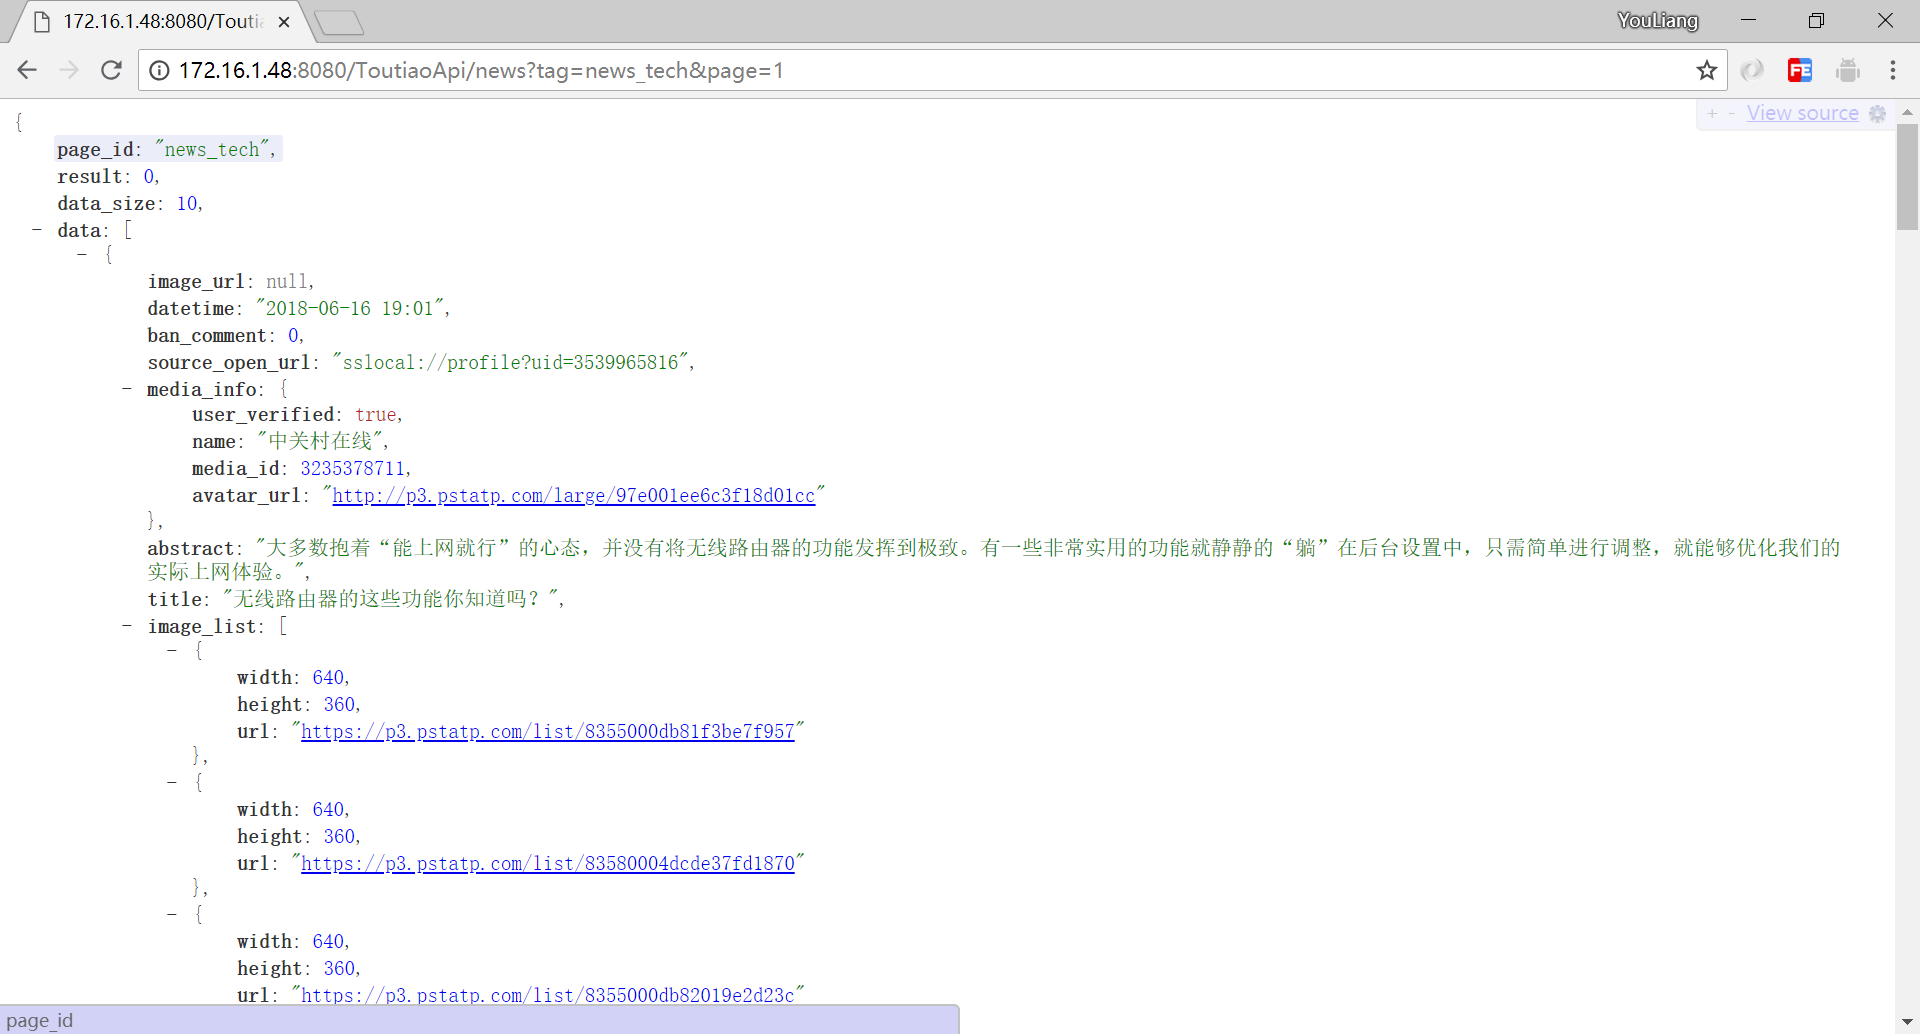Collapse all JSON nodes with minus
Image resolution: width=1920 pixels, height=1034 pixels.
click(1731, 114)
